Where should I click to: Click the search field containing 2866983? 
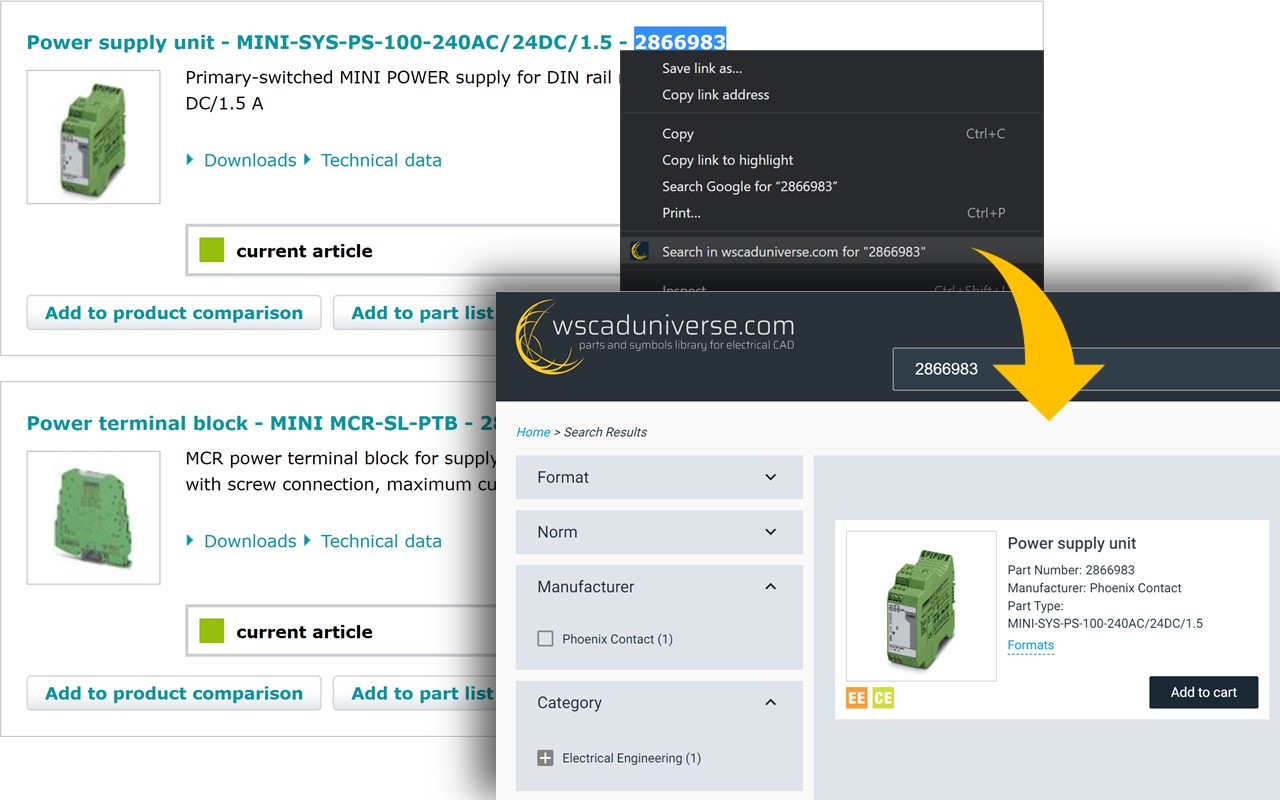[x=1086, y=369]
